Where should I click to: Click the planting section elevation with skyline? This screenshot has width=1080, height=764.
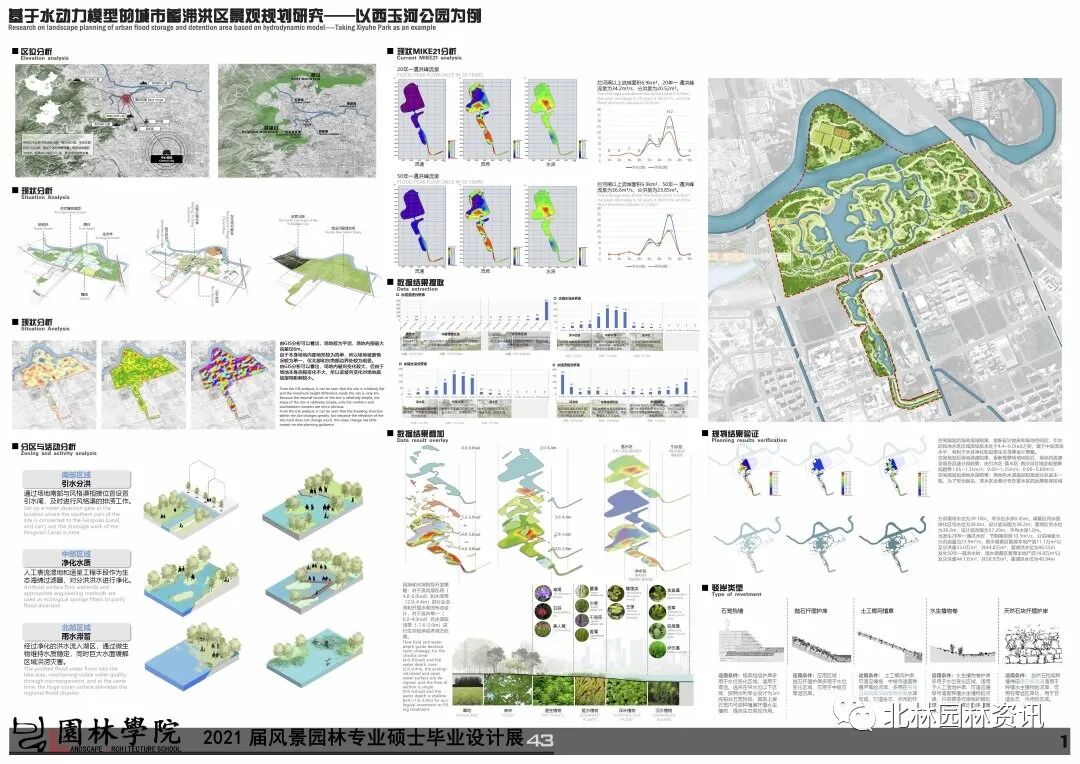(x=573, y=654)
